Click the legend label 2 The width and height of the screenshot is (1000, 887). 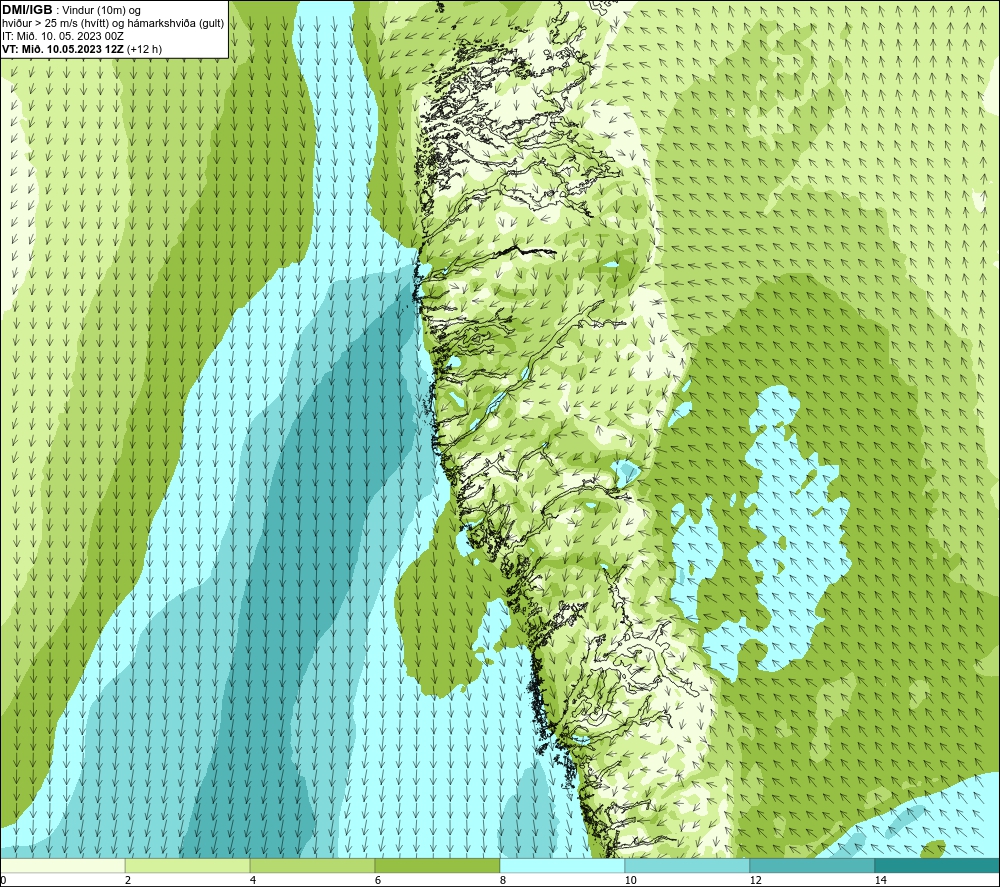pos(128,880)
